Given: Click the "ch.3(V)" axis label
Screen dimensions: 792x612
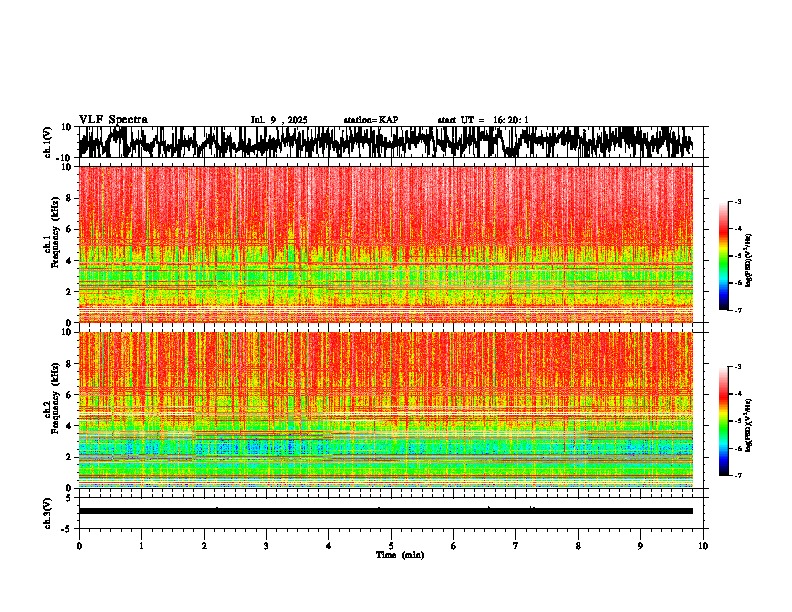Looking at the screenshot, I should coord(48,513).
